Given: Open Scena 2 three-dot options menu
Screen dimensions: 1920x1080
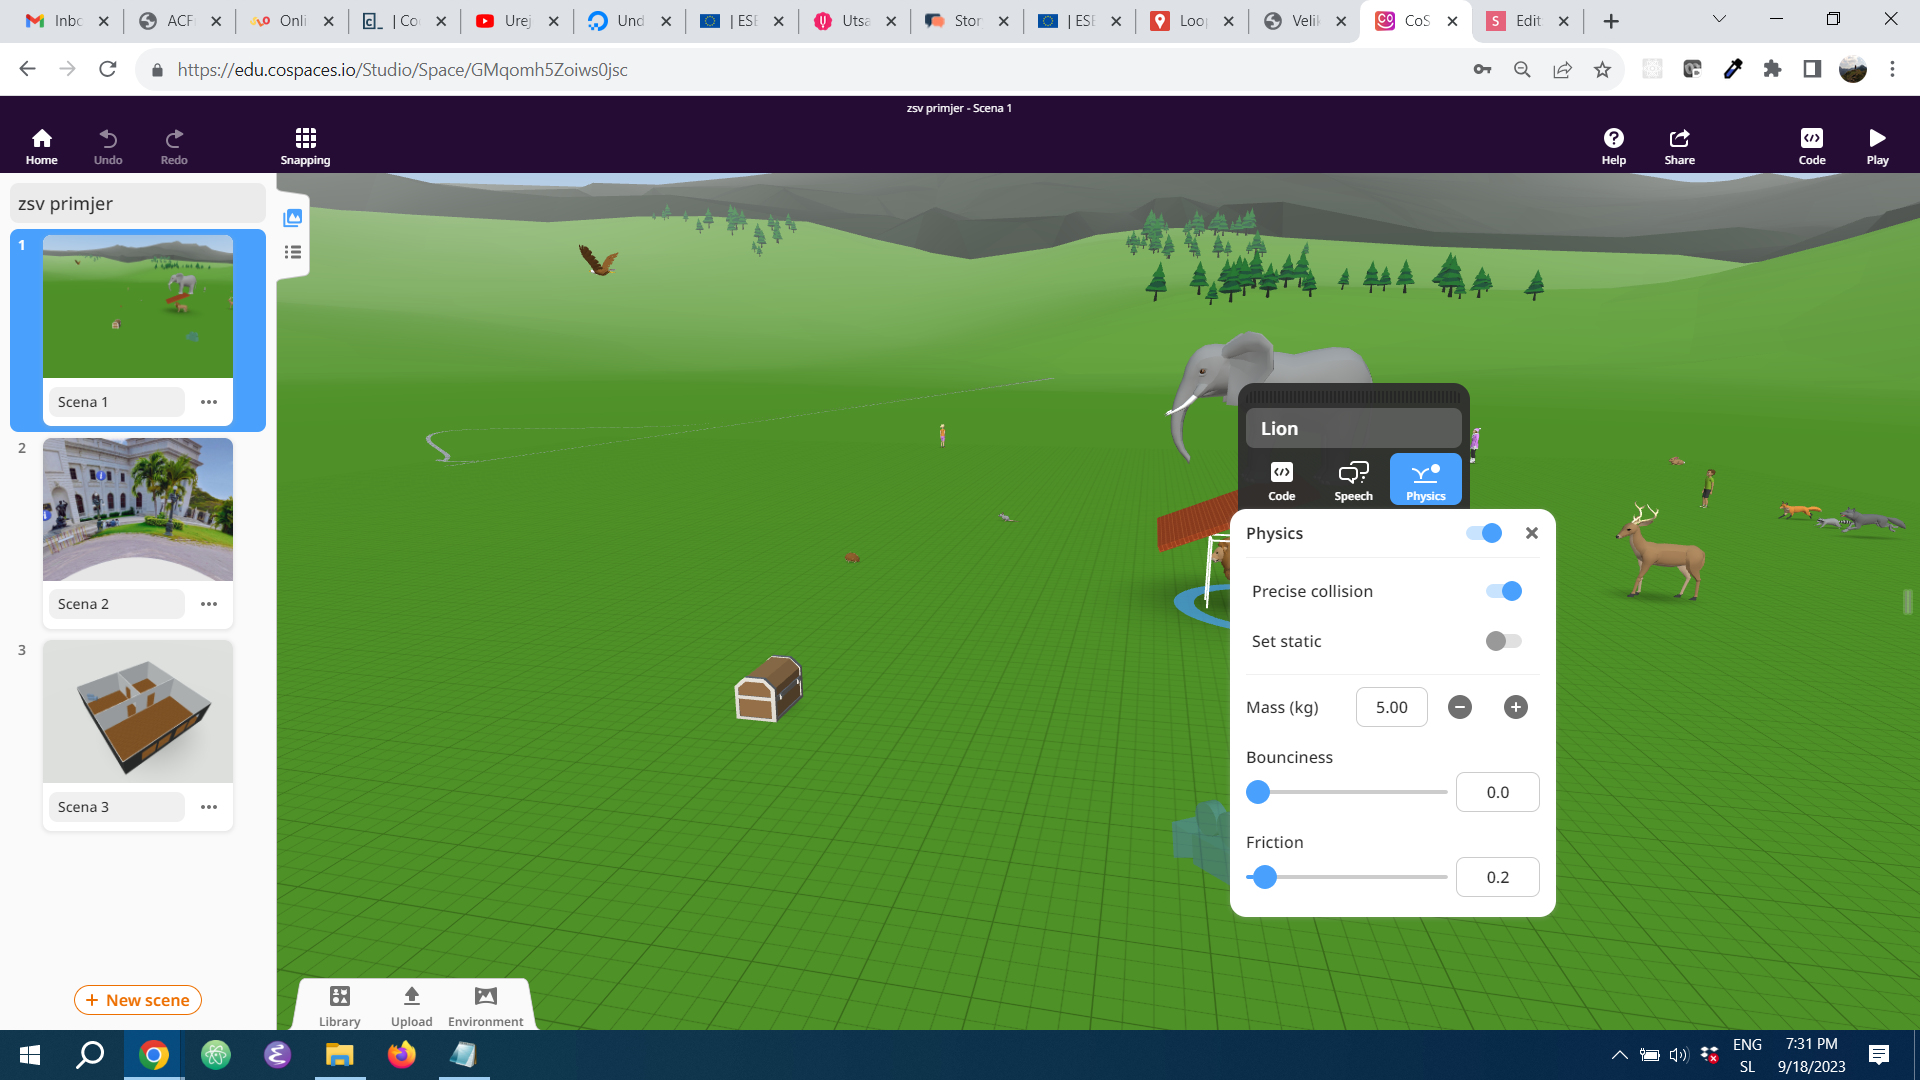Looking at the screenshot, I should coord(209,604).
